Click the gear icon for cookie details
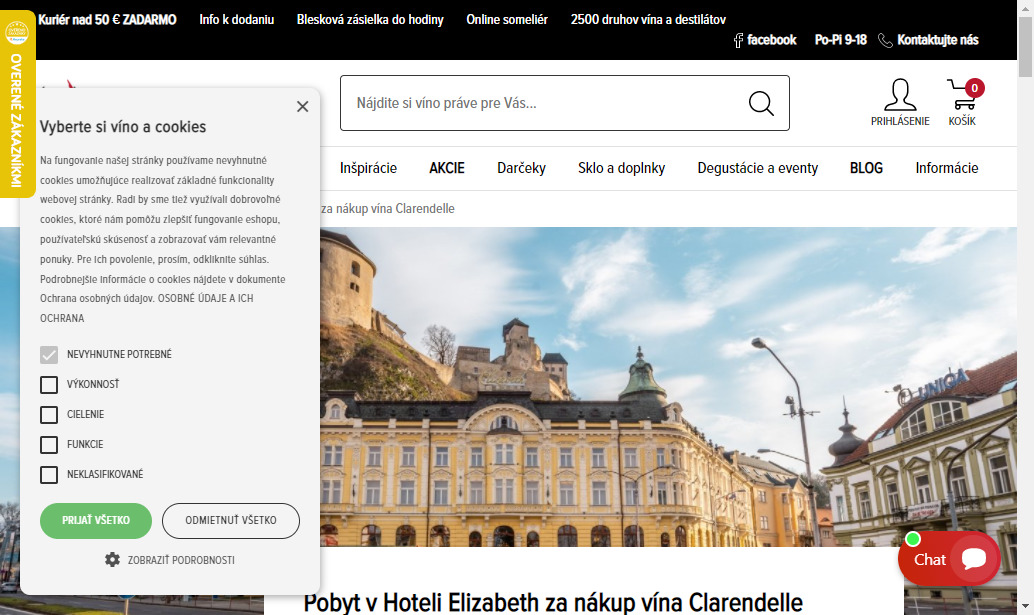The width and height of the screenshot is (1034, 615). pyautogui.click(x=112, y=560)
